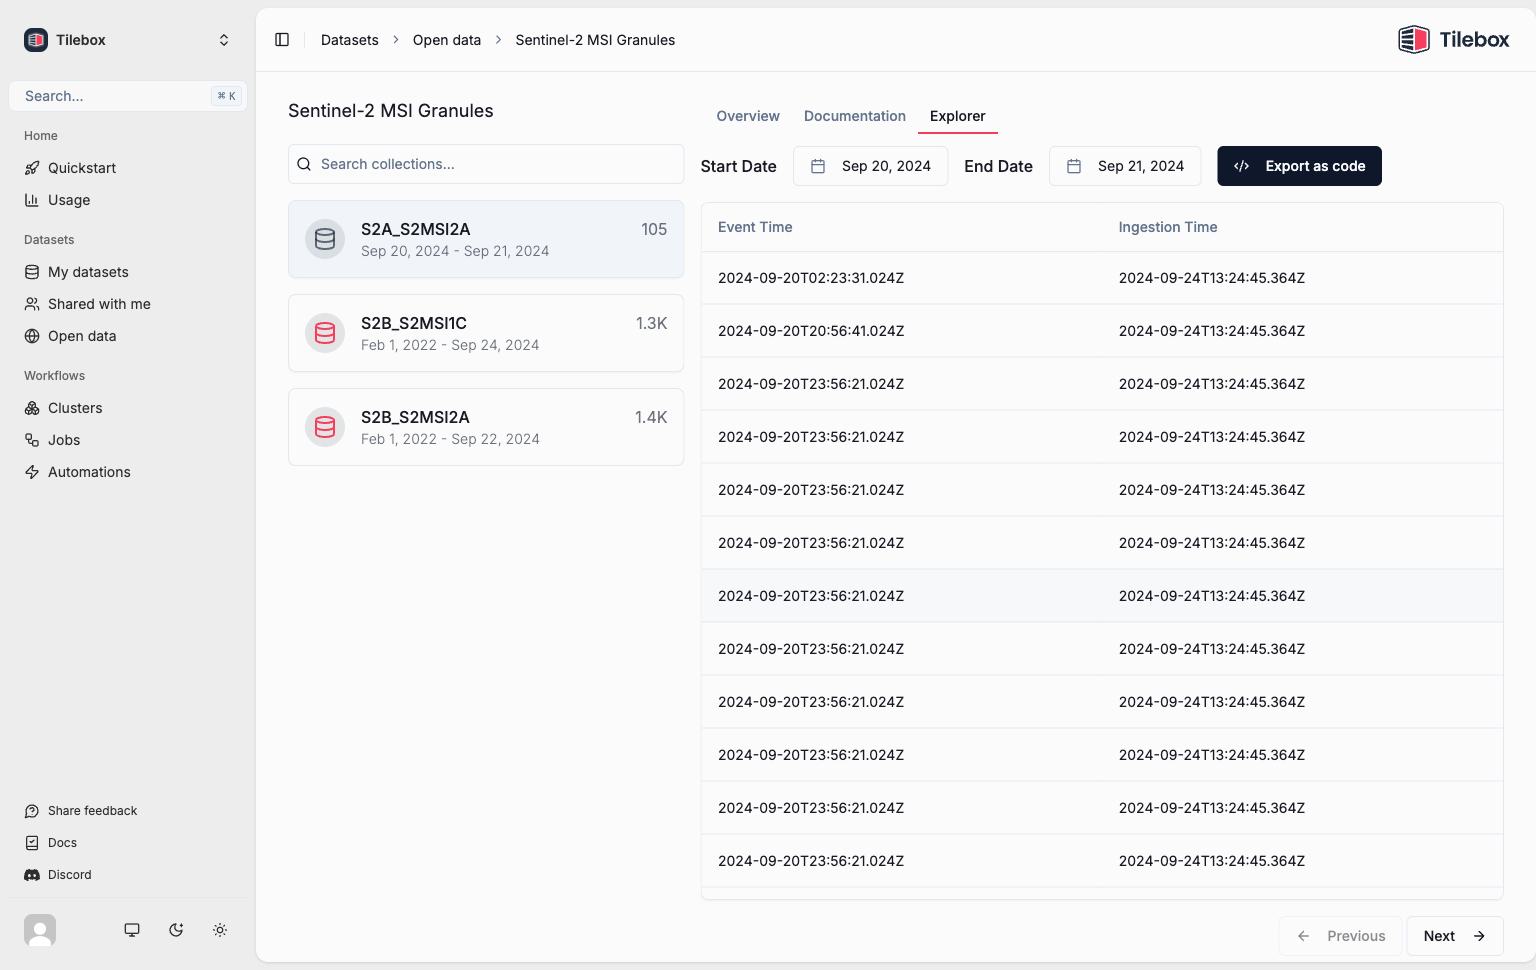
Task: Open the Usage chart icon
Action: pyautogui.click(x=32, y=200)
